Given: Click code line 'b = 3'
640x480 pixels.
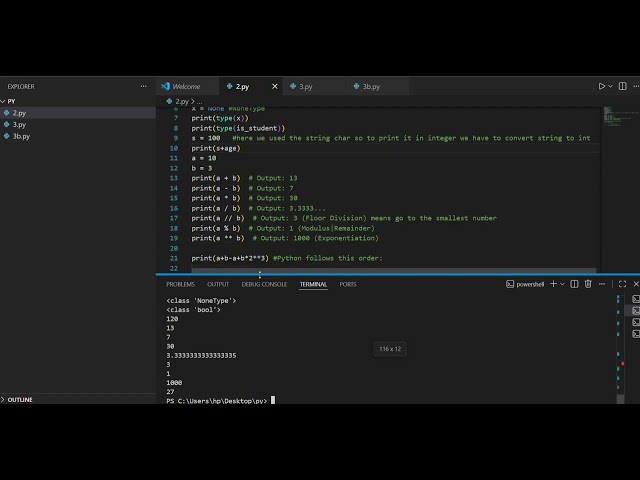Looking at the screenshot, I should (202, 168).
